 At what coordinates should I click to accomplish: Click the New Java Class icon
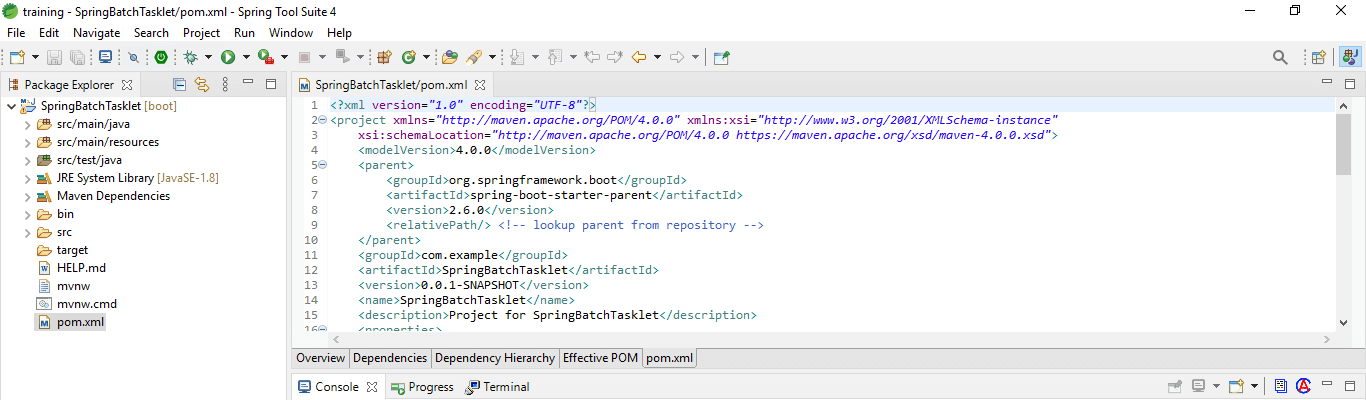pyautogui.click(x=409, y=58)
